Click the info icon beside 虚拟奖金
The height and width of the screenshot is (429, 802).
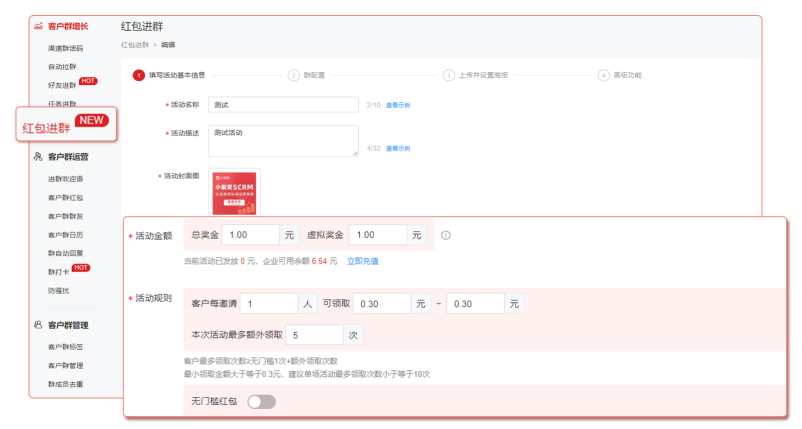[445, 236]
